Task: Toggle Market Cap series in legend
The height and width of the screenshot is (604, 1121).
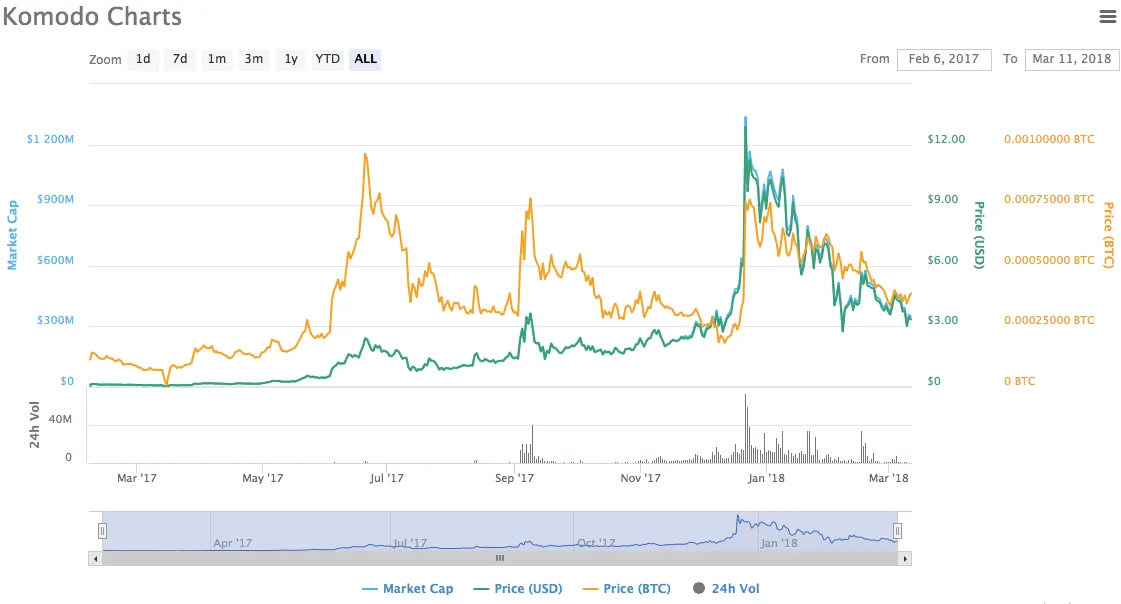Action: click(x=408, y=589)
